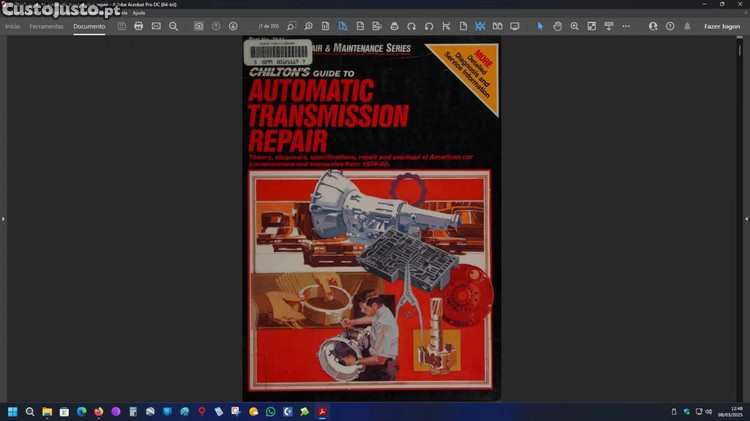Activate the arrow Selection tool
Viewport: 750px width, 421px height.
click(541, 26)
